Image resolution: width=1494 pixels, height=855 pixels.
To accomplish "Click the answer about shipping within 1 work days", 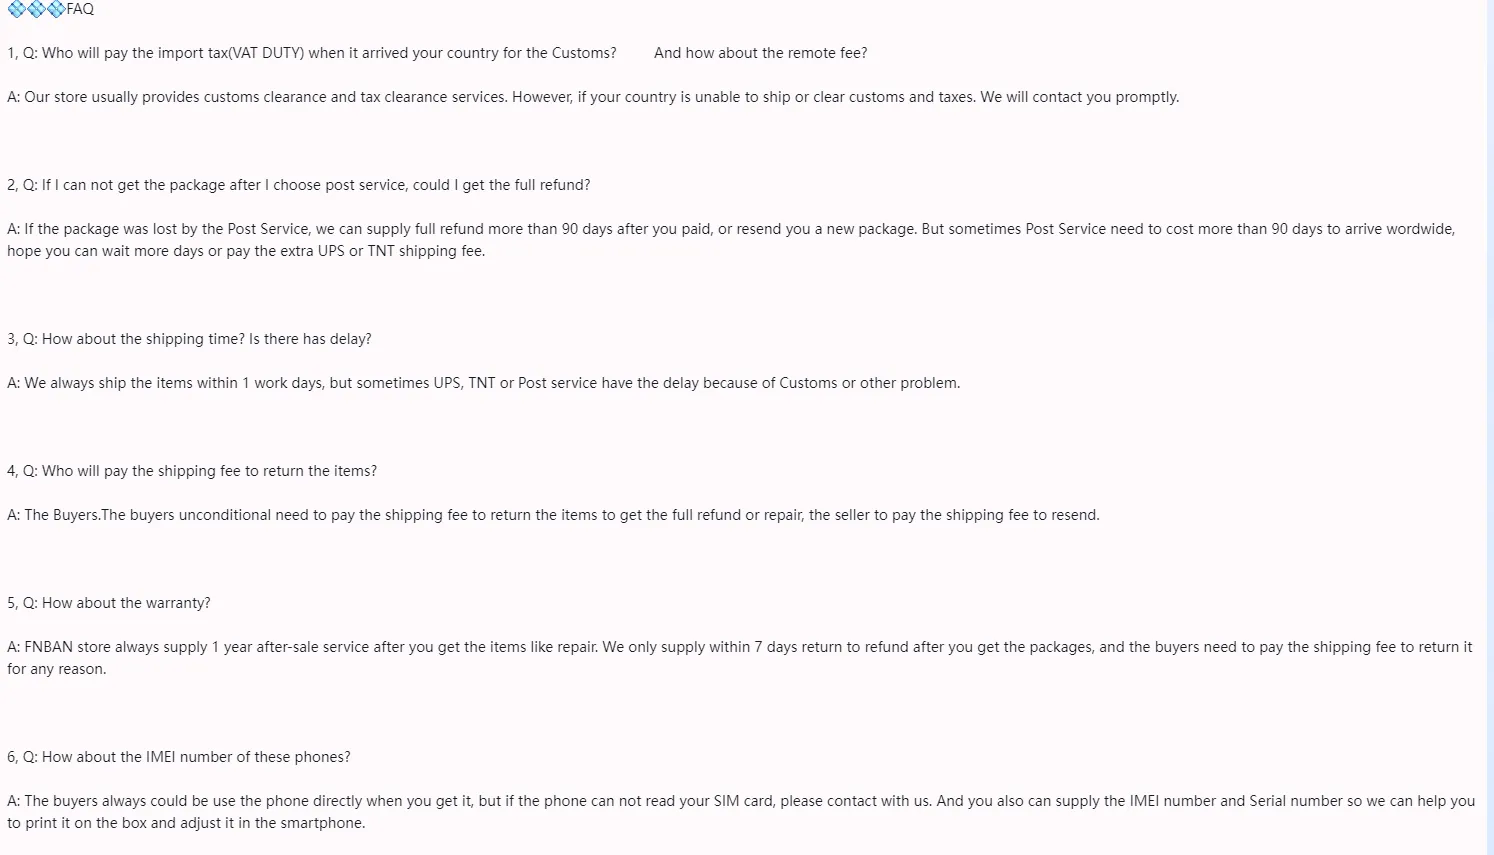I will (x=483, y=383).
